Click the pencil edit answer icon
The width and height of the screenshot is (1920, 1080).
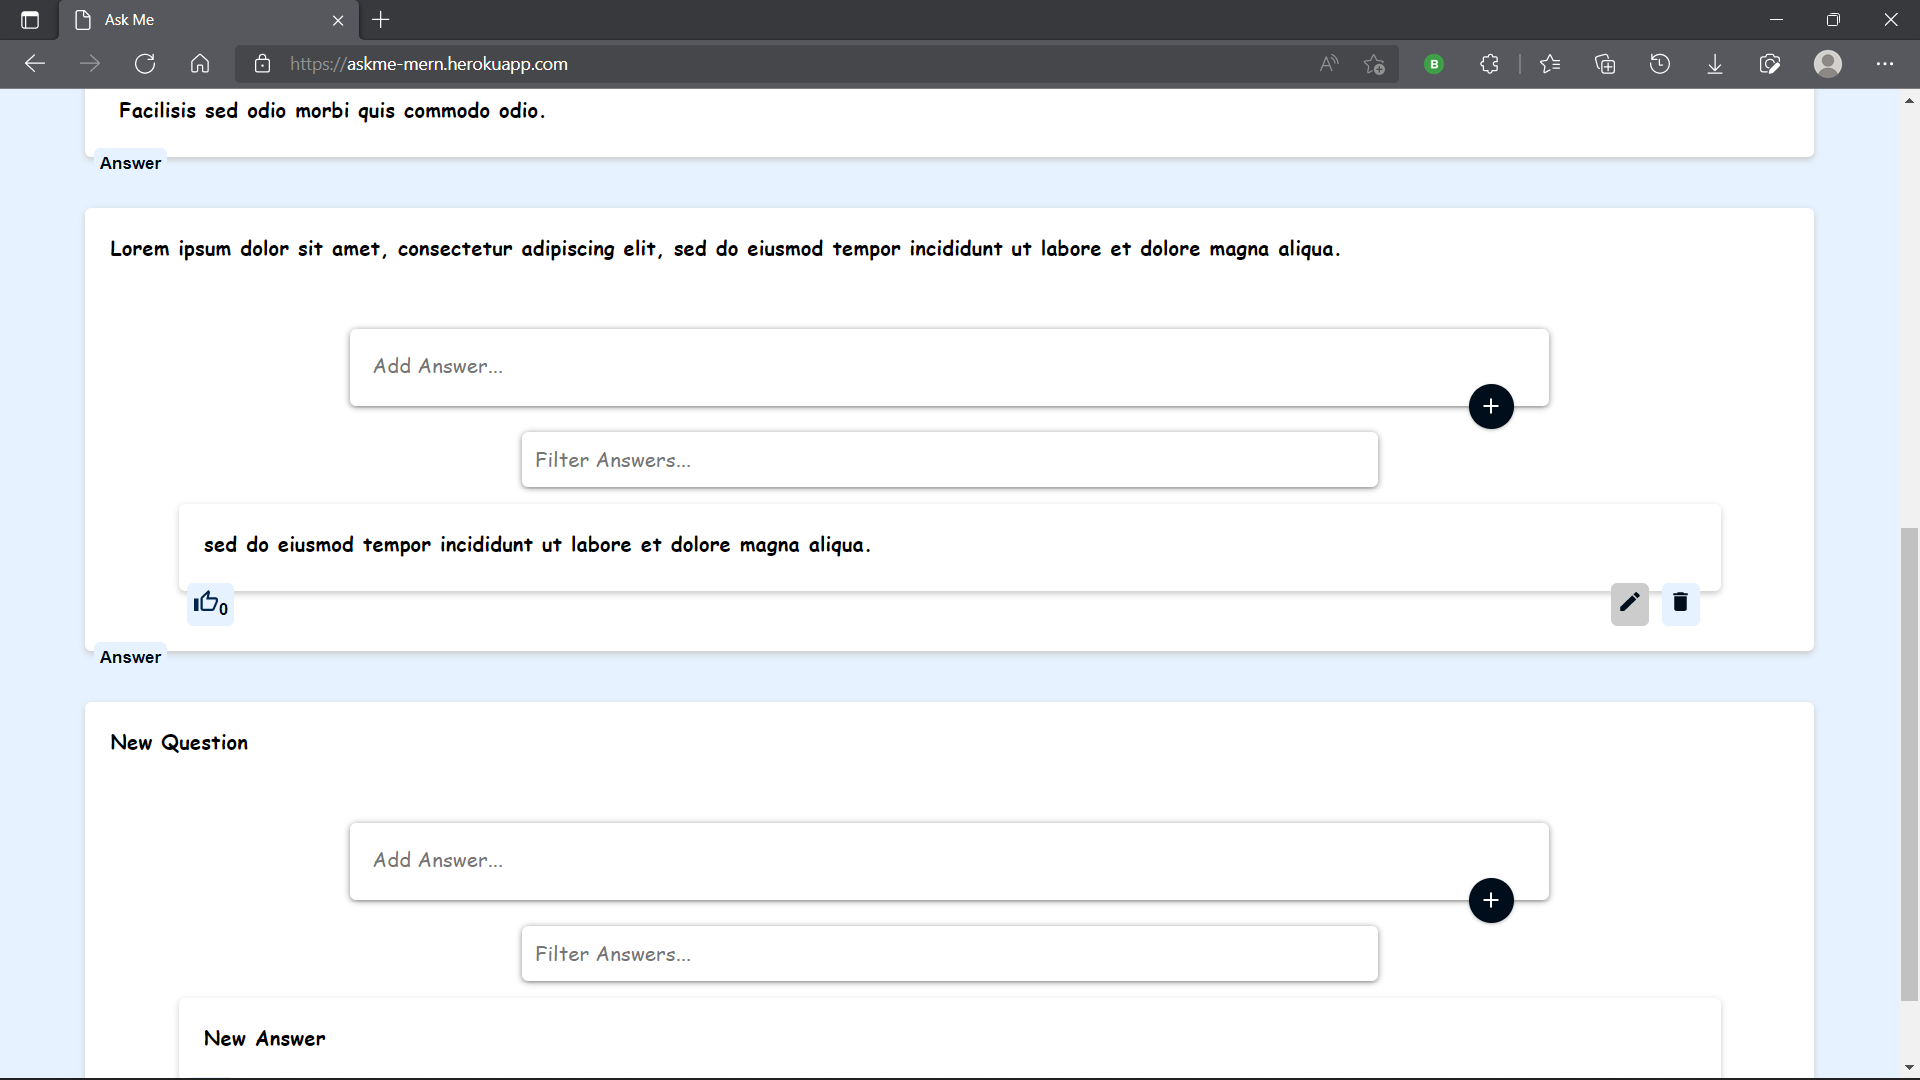(x=1629, y=603)
